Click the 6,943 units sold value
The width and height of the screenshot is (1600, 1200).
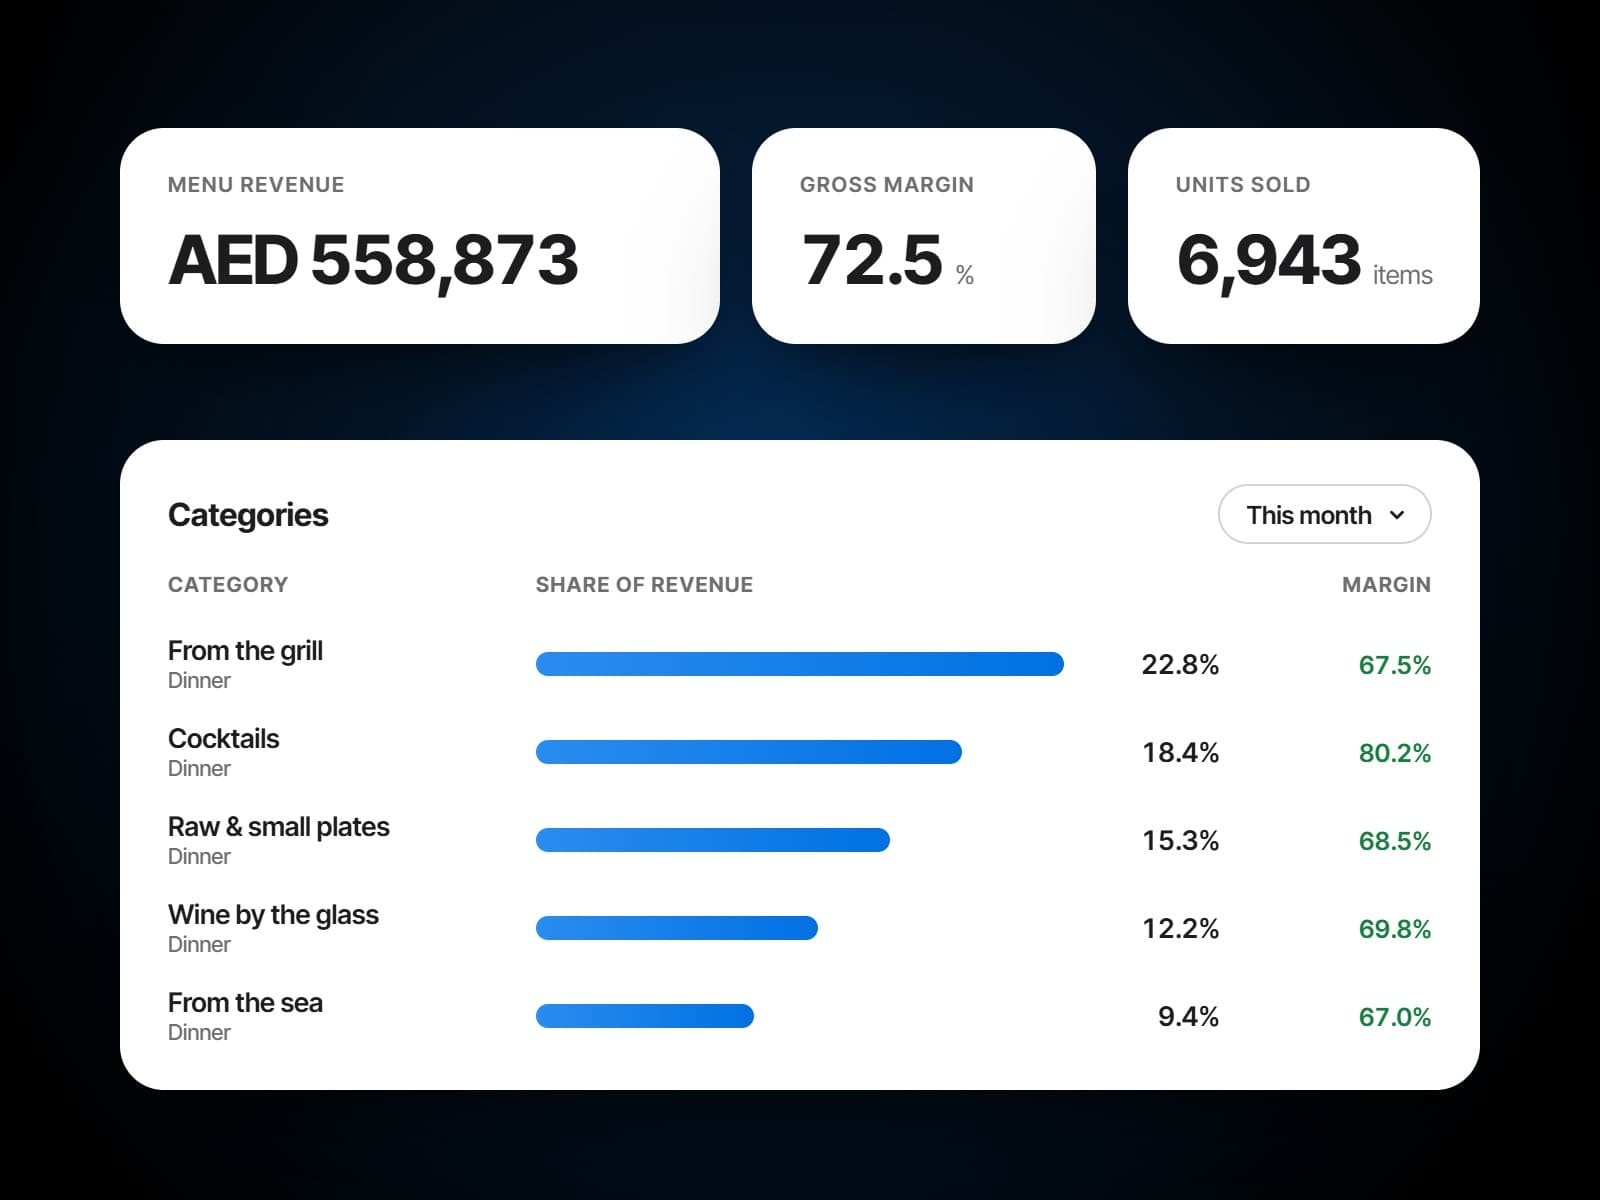(x=1268, y=260)
